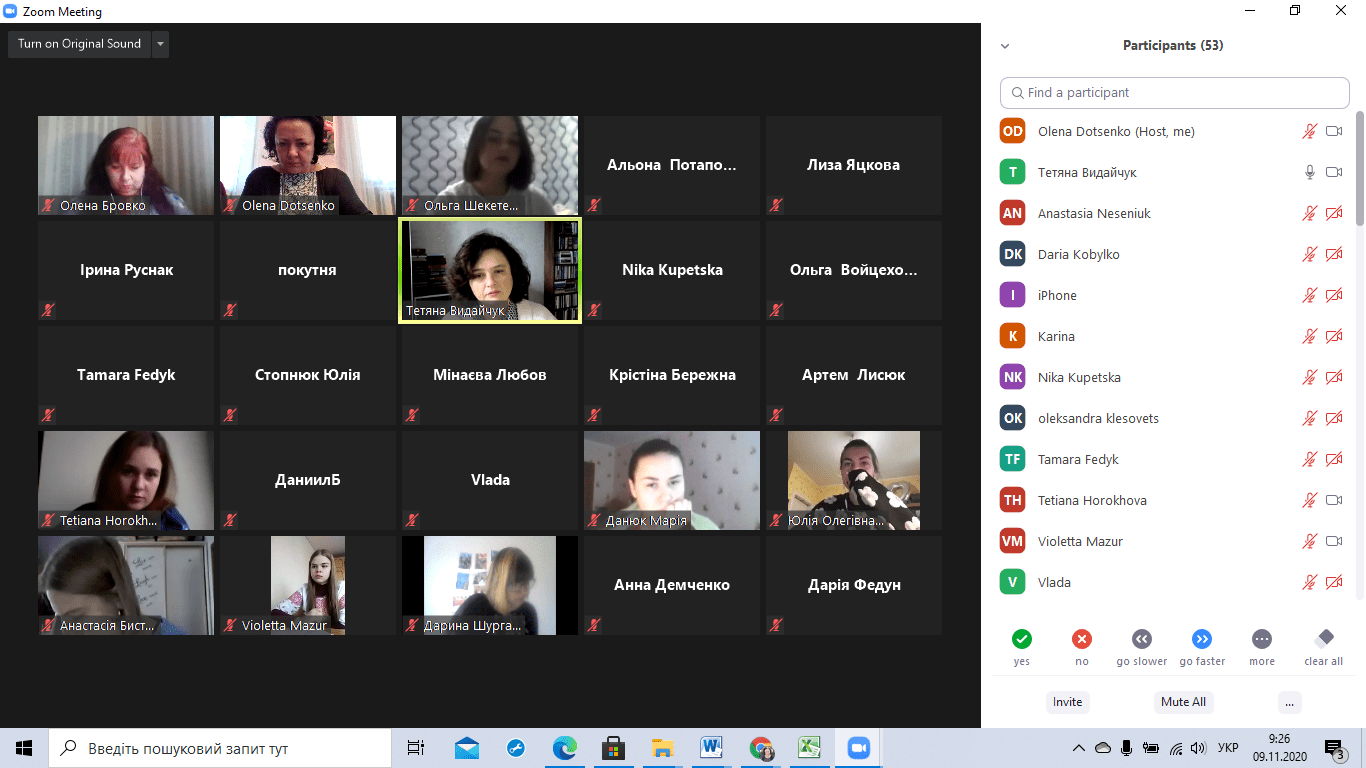Viewport: 1366px width, 768px height.
Task: Click the Invite button
Action: click(x=1067, y=702)
